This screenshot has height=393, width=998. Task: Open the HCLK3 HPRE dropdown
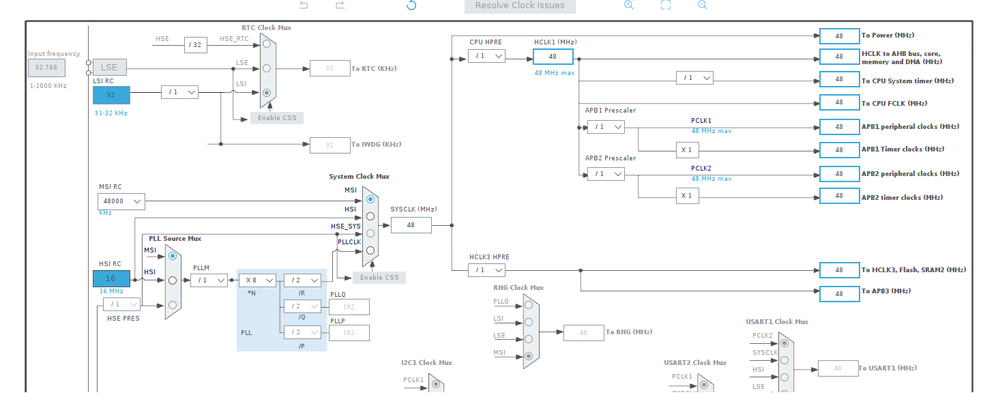click(x=486, y=270)
